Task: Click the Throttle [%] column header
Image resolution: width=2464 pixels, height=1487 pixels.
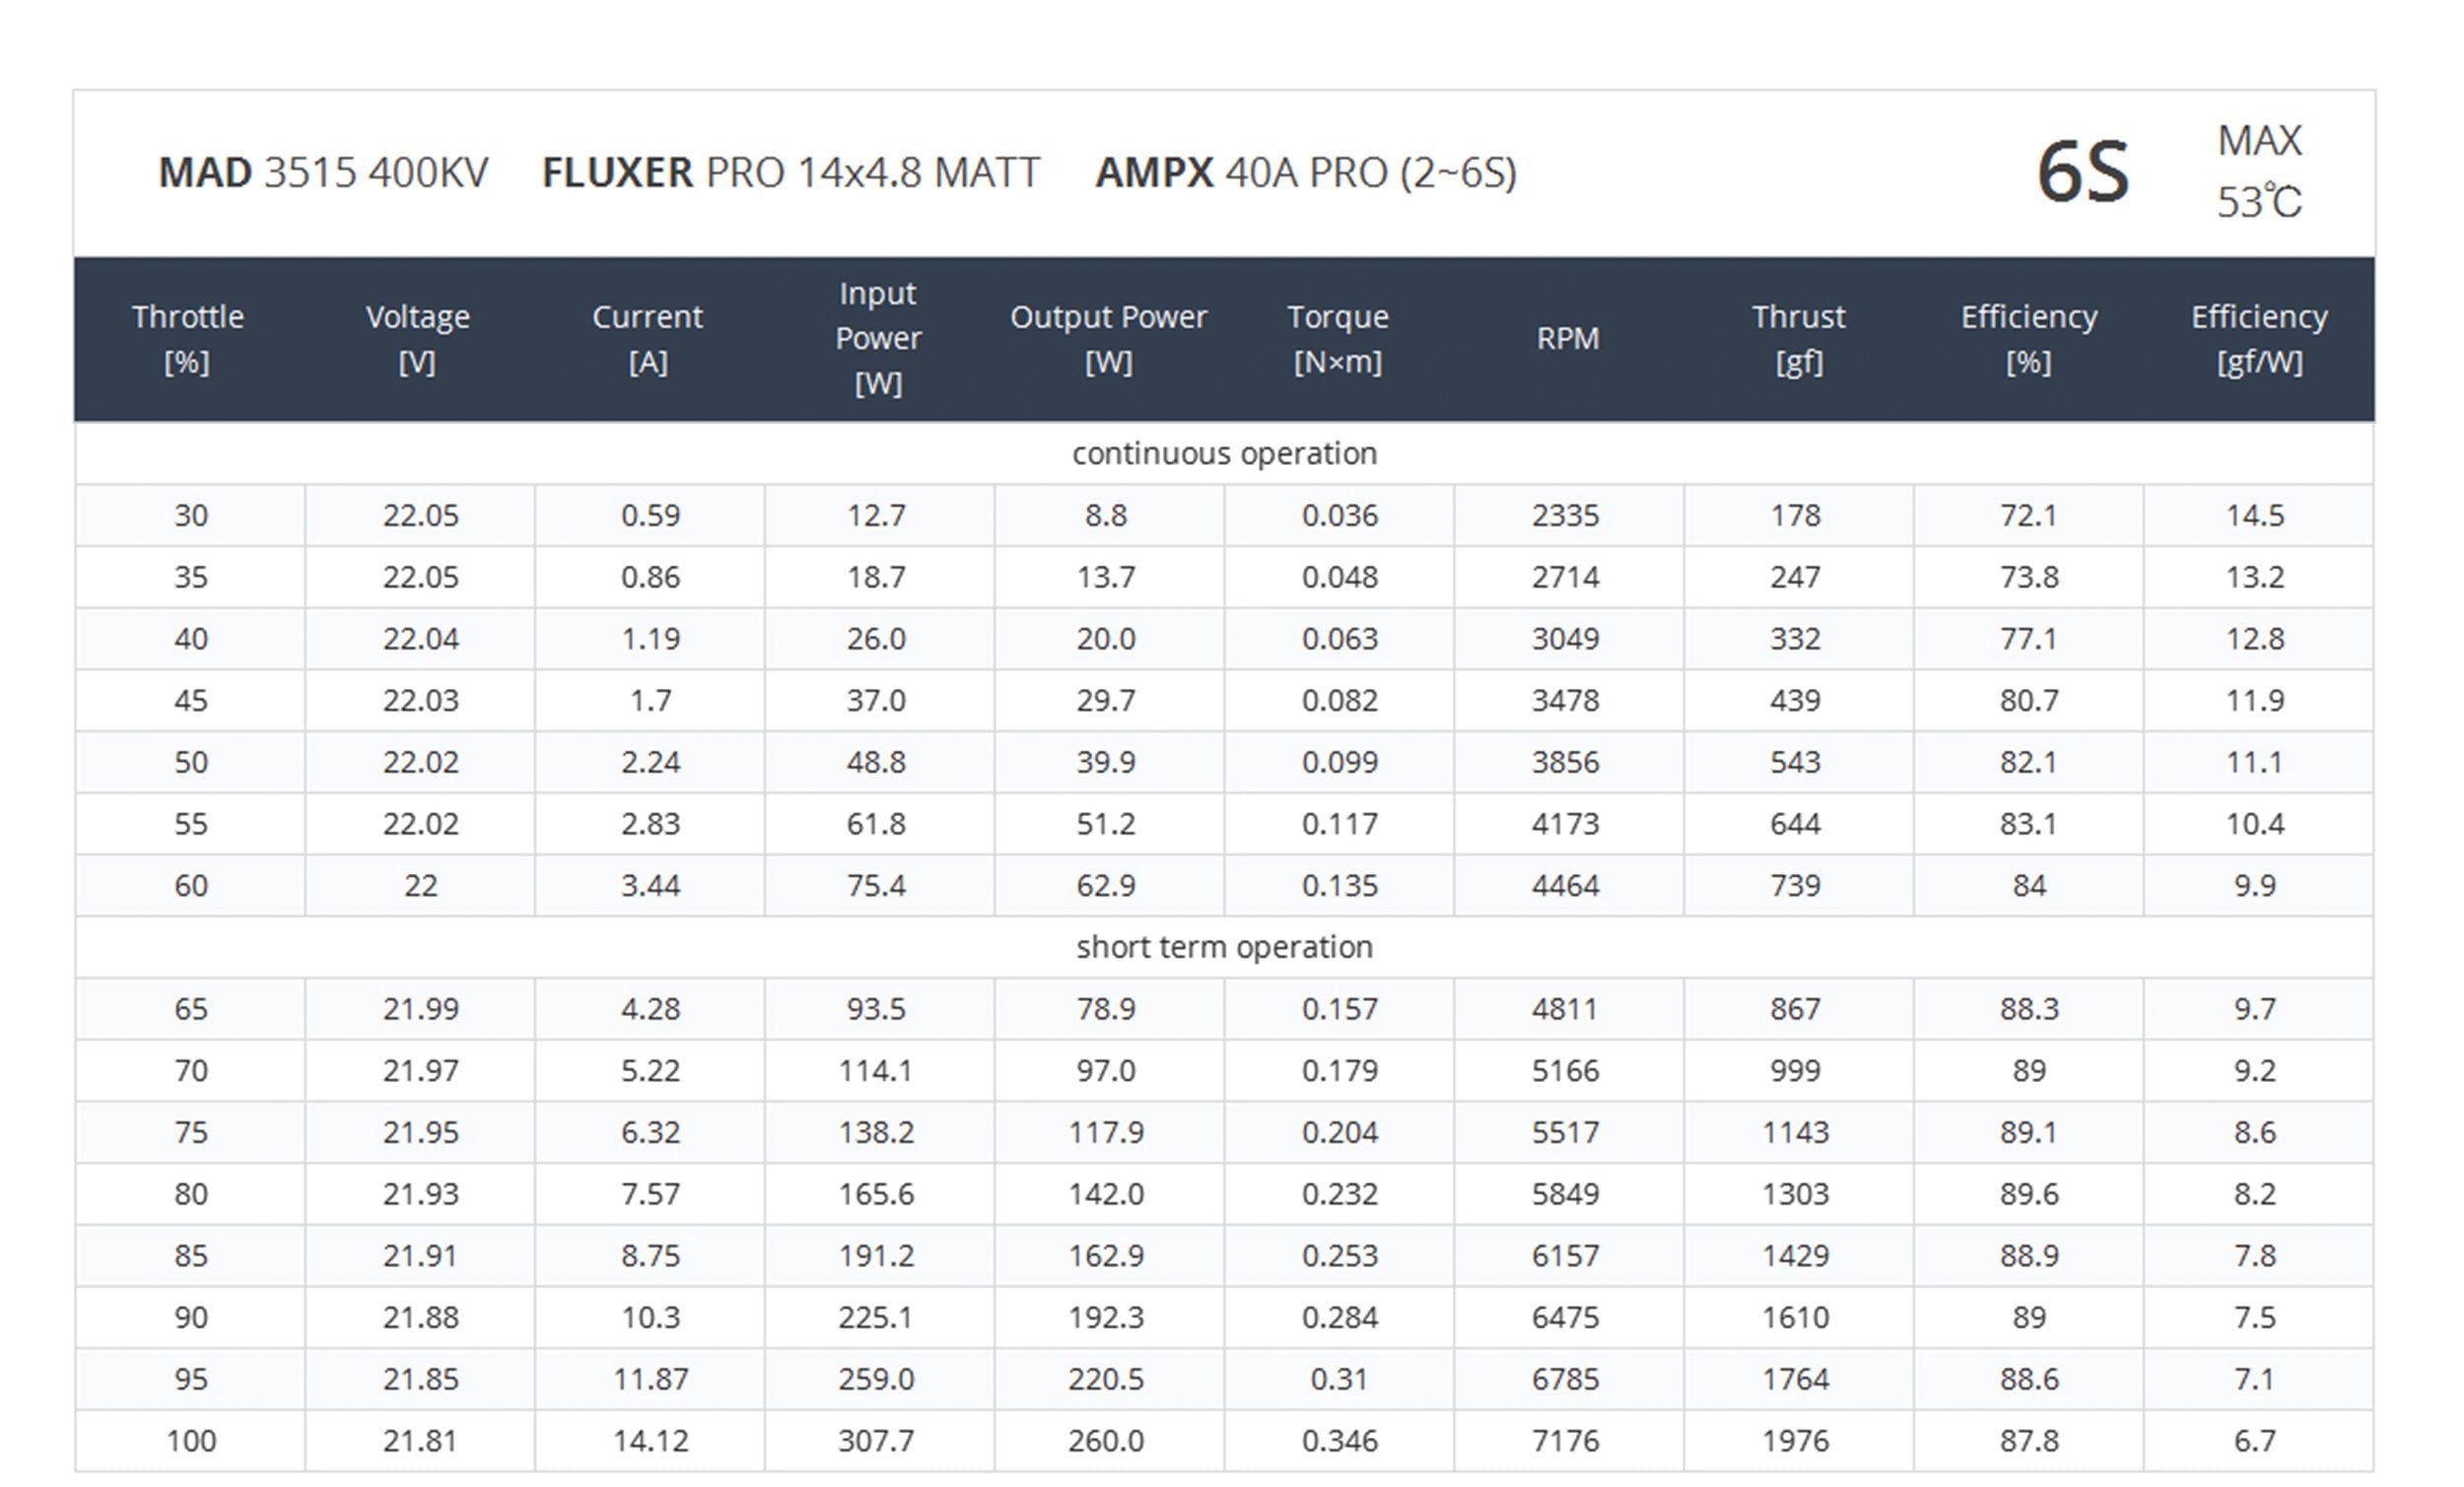Action: pyautogui.click(x=188, y=339)
